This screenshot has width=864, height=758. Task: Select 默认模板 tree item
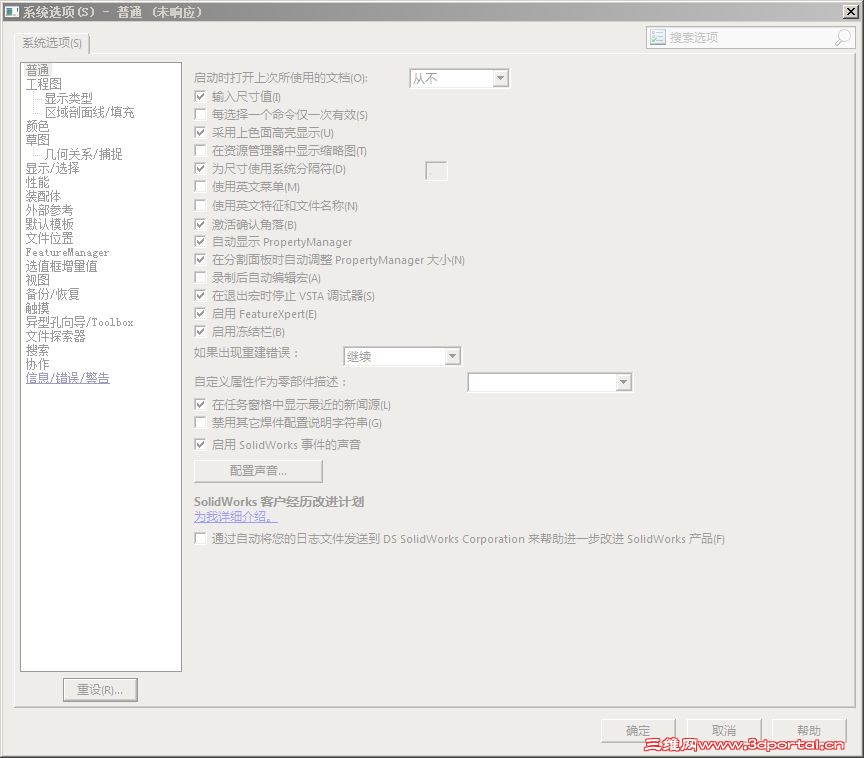(49, 224)
